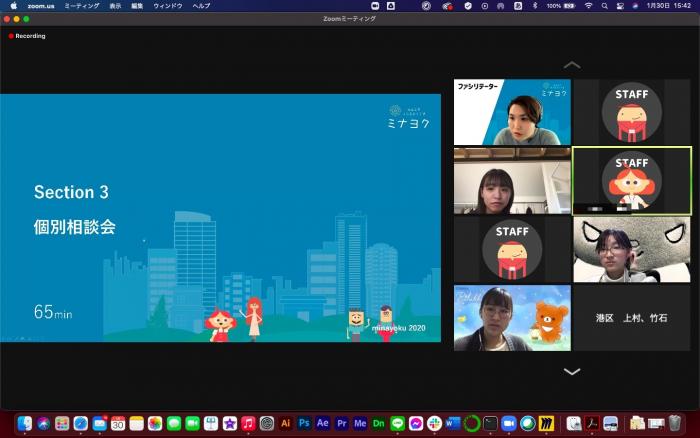This screenshot has height=438, width=700.
Task: Open Finder from the dock
Action: 25,423
